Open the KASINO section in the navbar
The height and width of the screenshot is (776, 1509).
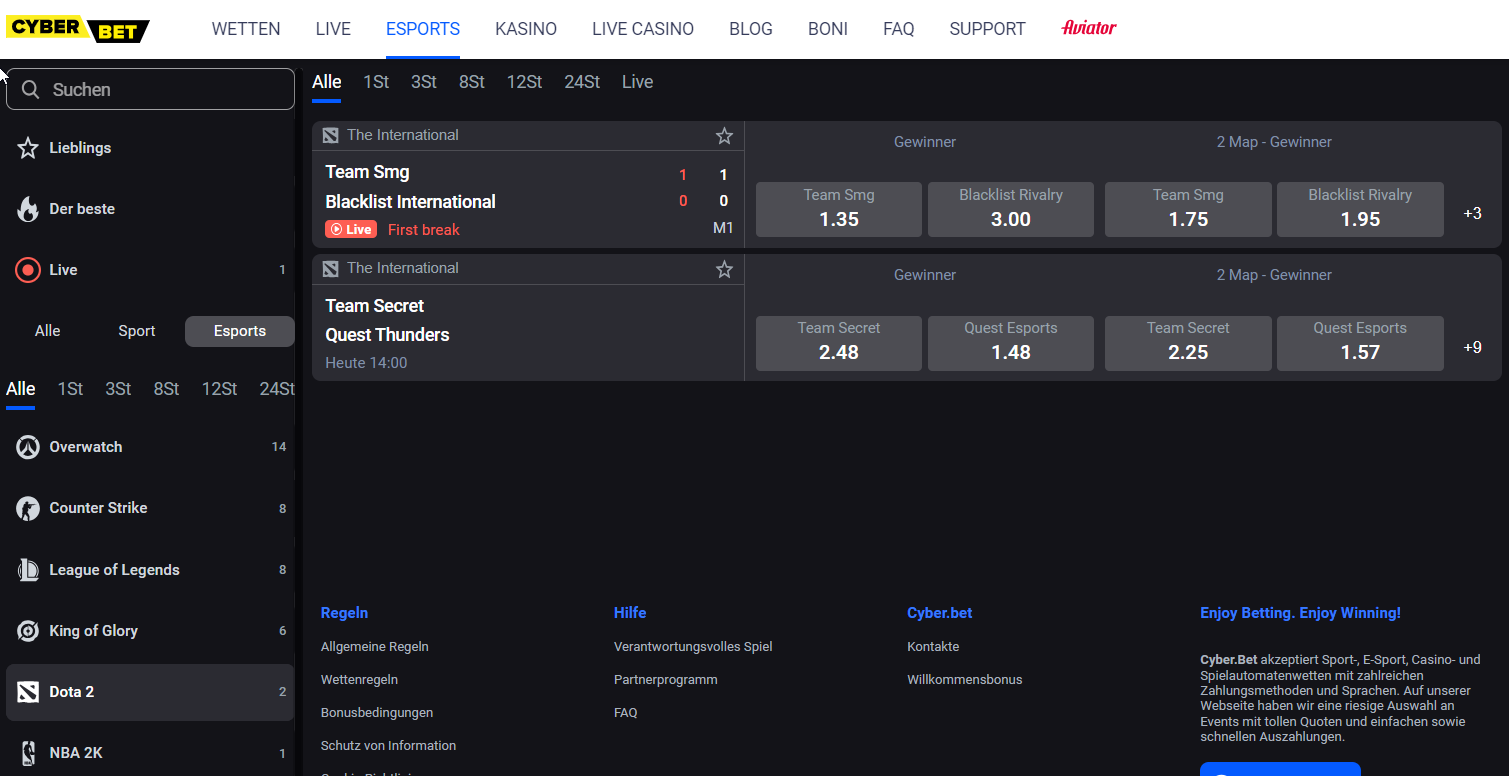[525, 28]
